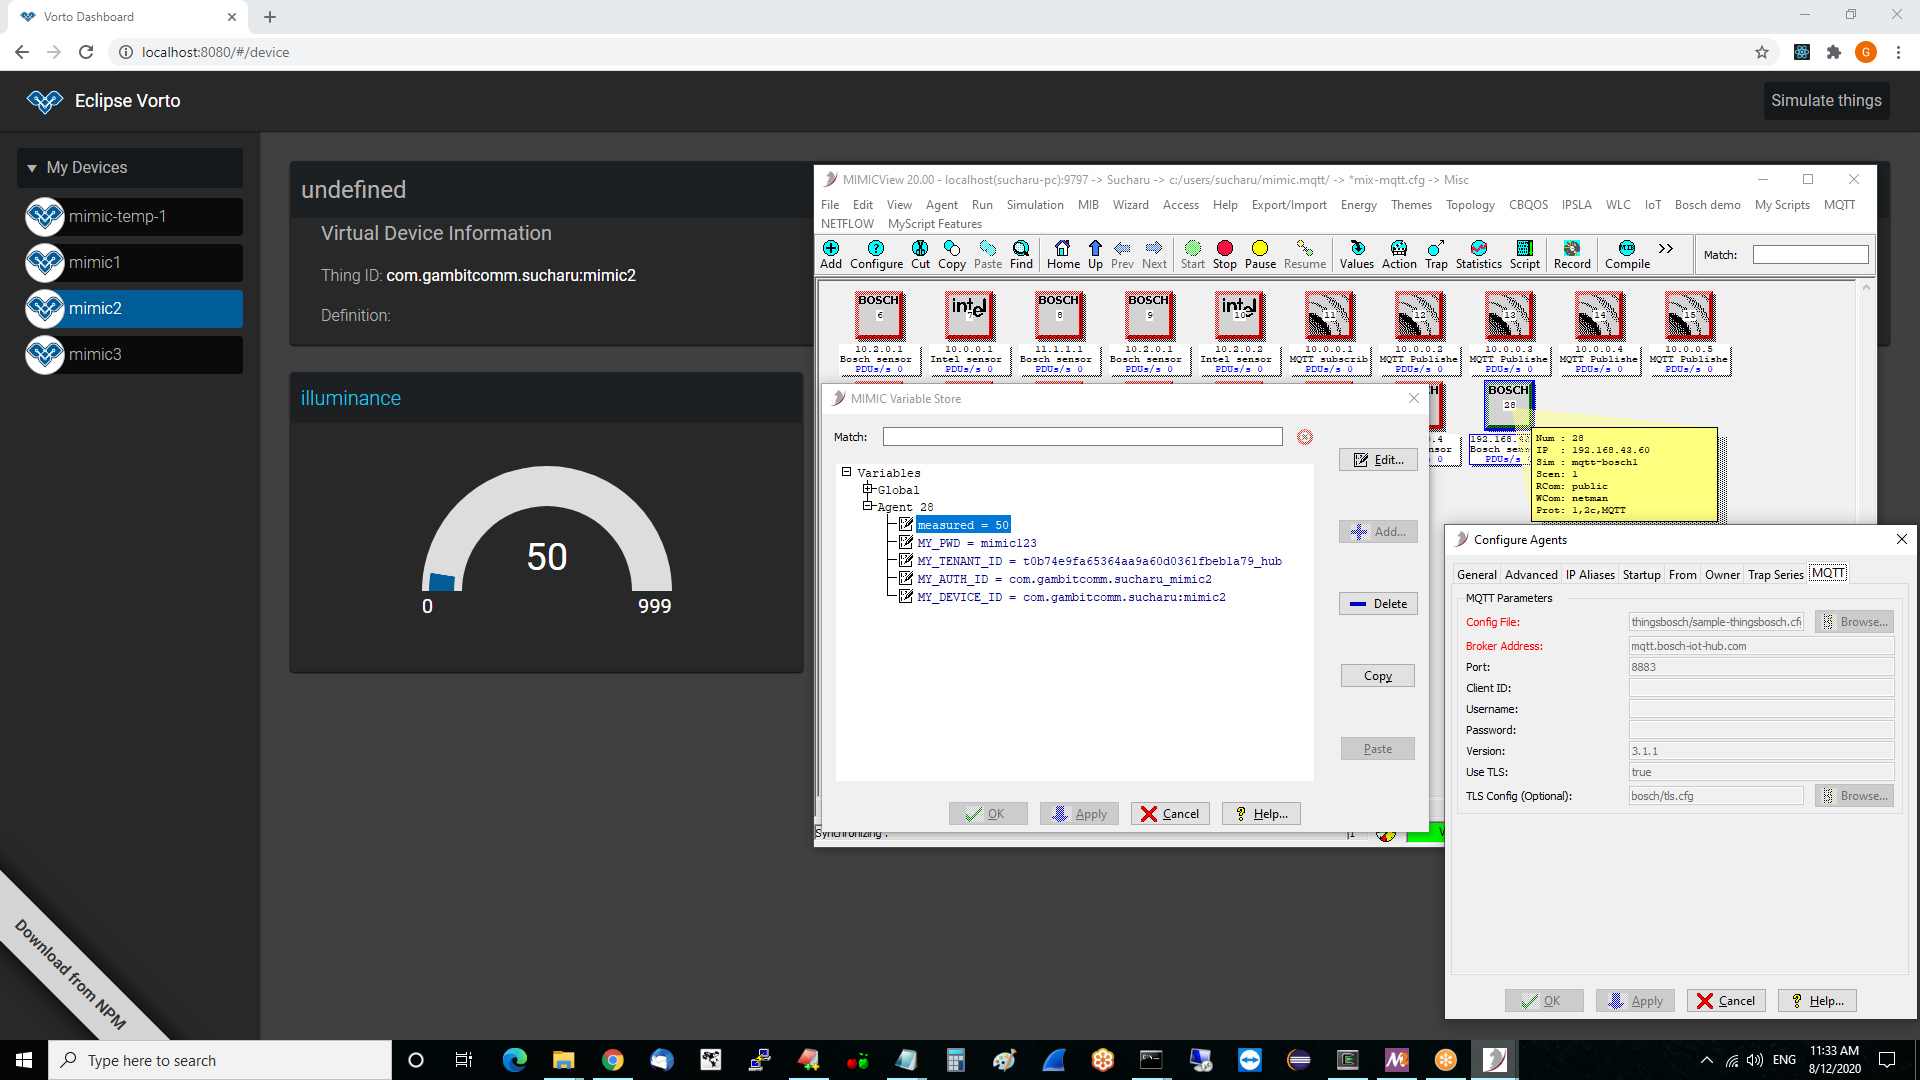Click the Configure toolbar icon
The height and width of the screenshot is (1080, 1920).
point(876,255)
